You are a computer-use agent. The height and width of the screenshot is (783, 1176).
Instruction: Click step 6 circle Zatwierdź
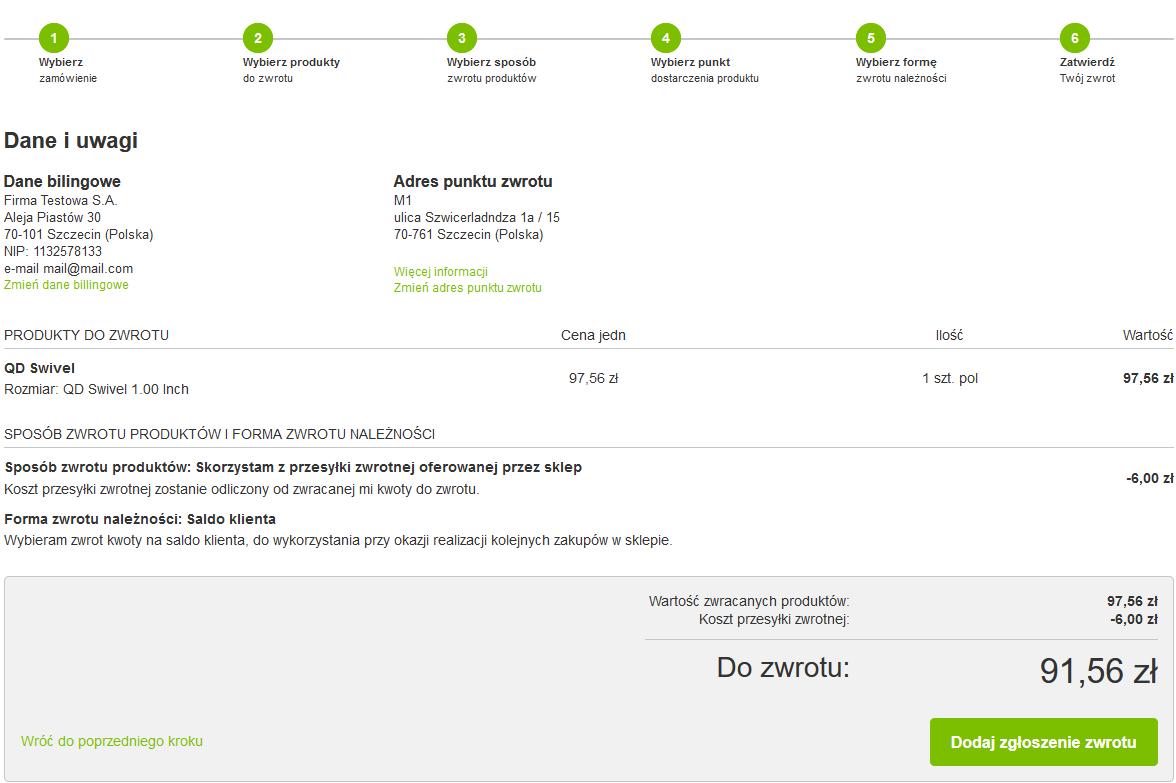click(1075, 39)
